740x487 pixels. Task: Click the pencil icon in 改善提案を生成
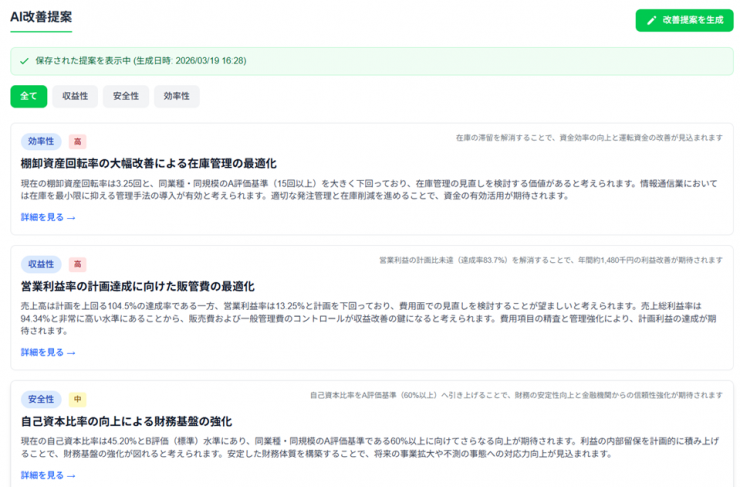point(652,20)
